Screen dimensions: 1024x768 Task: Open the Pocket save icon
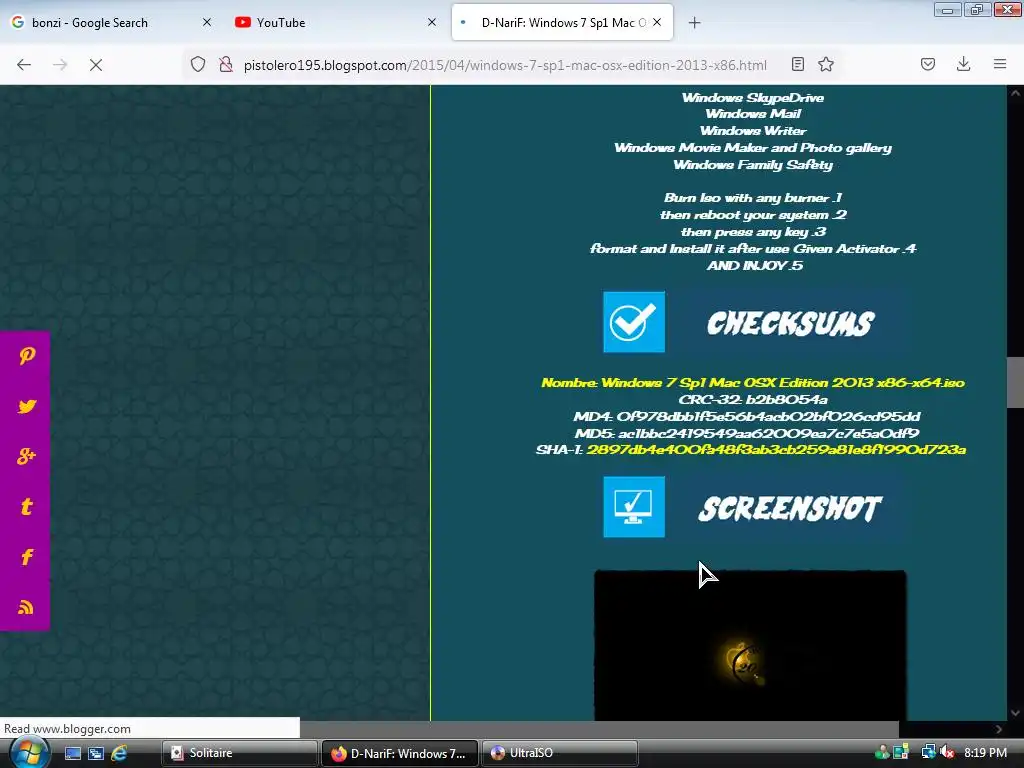coord(928,64)
